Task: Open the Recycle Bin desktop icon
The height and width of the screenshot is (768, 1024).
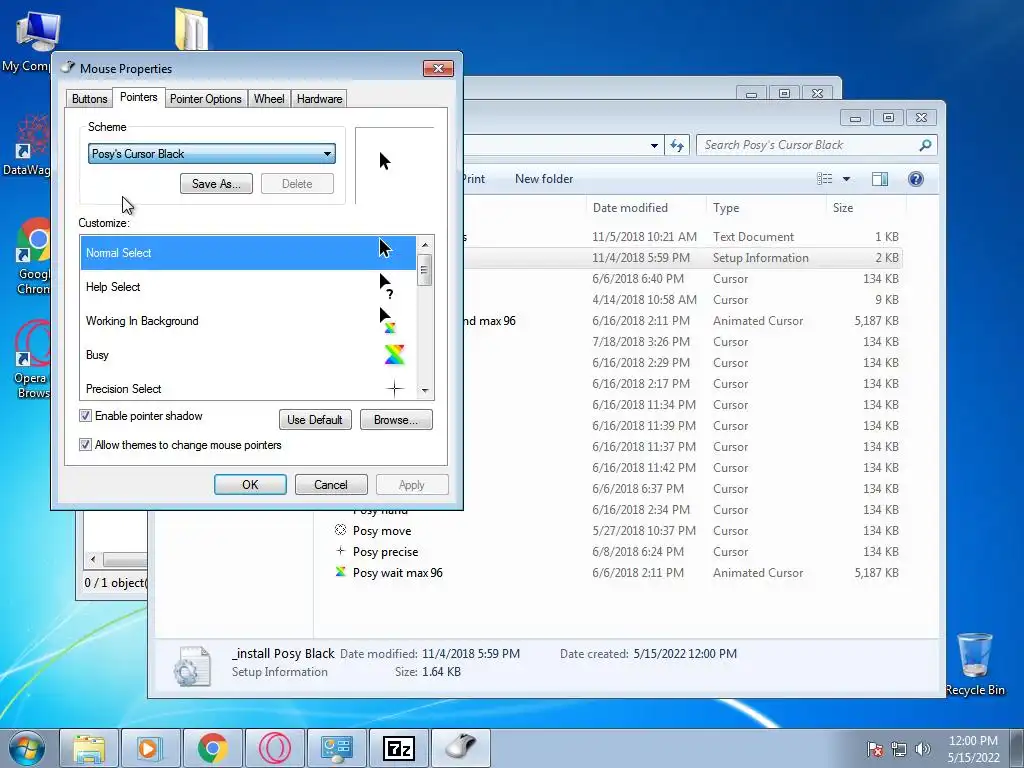Action: point(975,664)
